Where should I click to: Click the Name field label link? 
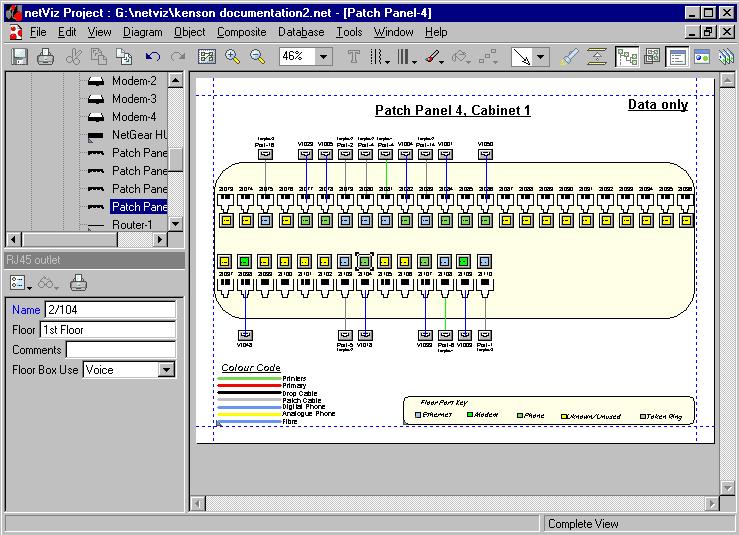[26, 310]
